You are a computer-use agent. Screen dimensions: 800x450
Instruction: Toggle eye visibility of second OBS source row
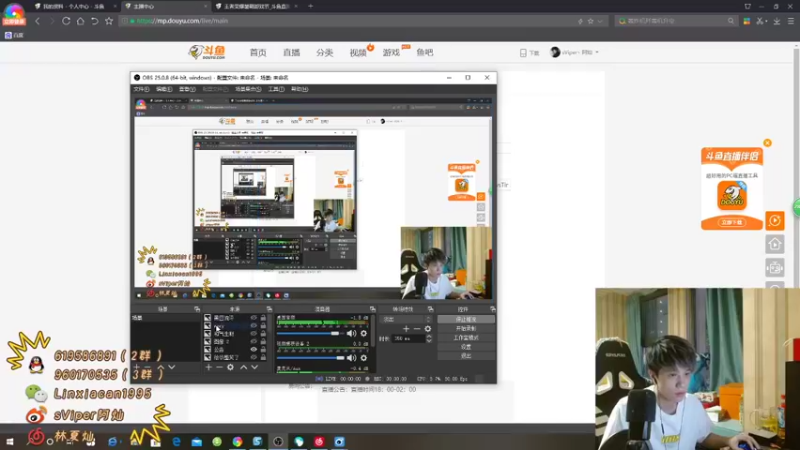254,326
